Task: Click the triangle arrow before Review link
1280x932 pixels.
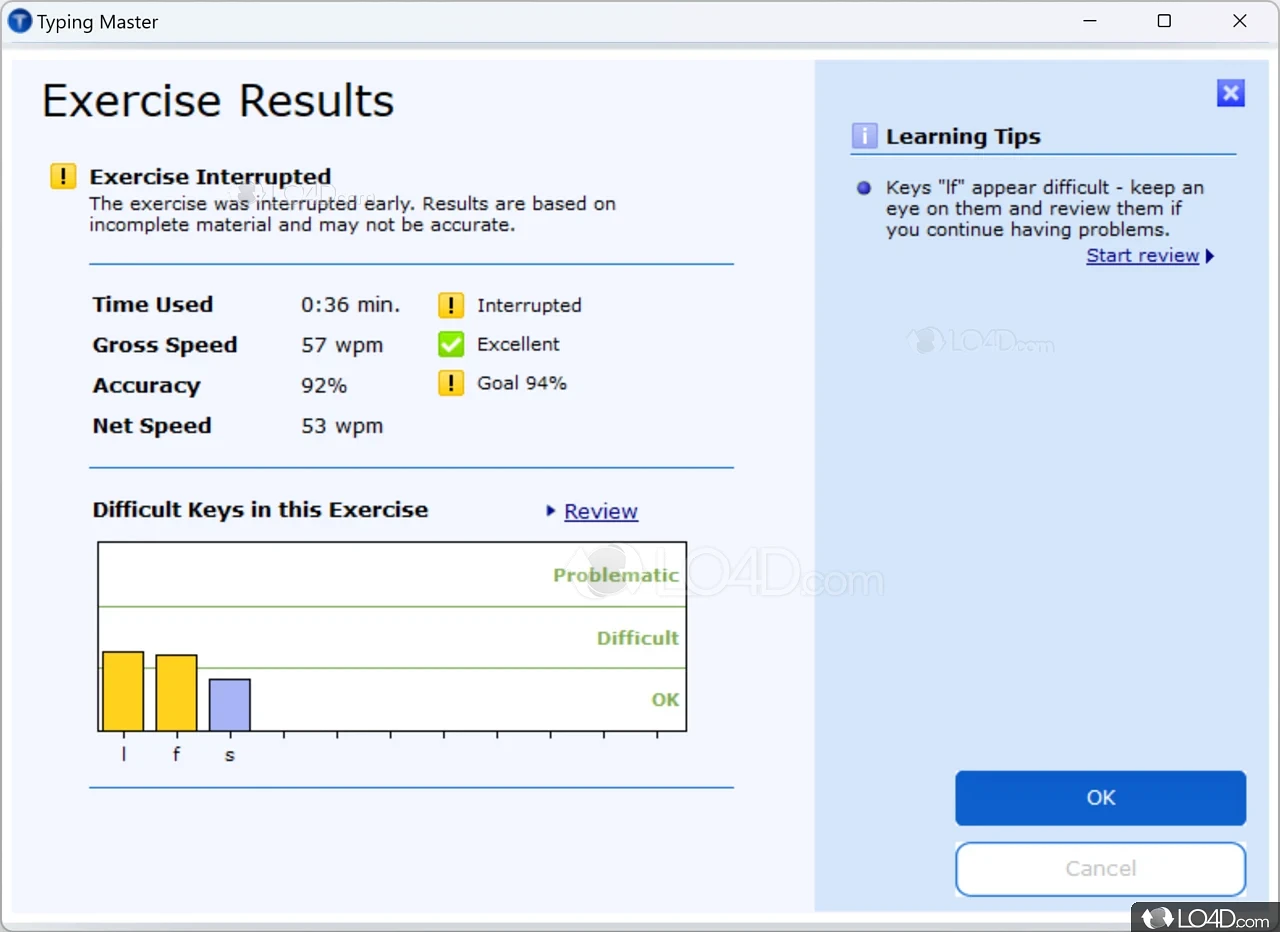Action: tap(550, 511)
